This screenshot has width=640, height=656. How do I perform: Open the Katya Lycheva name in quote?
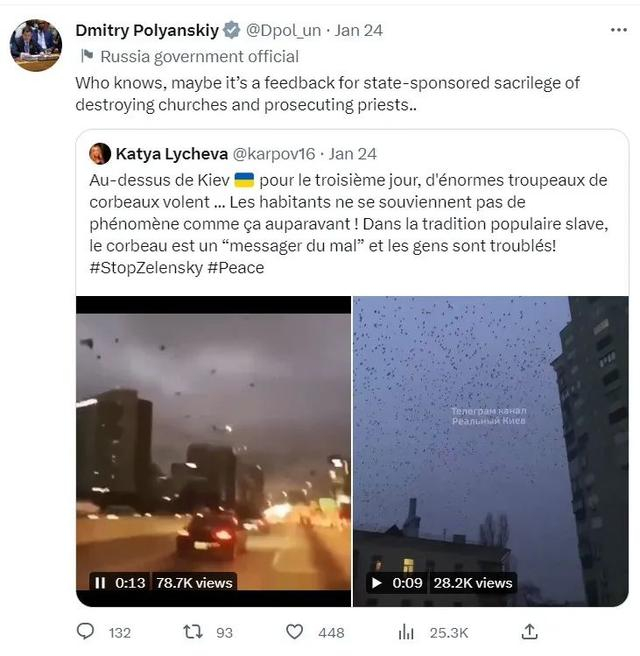(172, 154)
